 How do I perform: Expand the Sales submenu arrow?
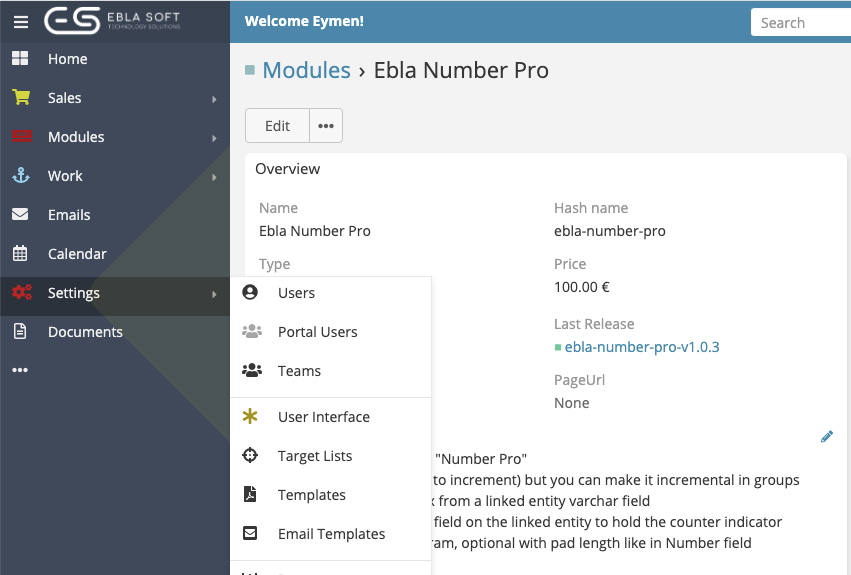tap(214, 99)
